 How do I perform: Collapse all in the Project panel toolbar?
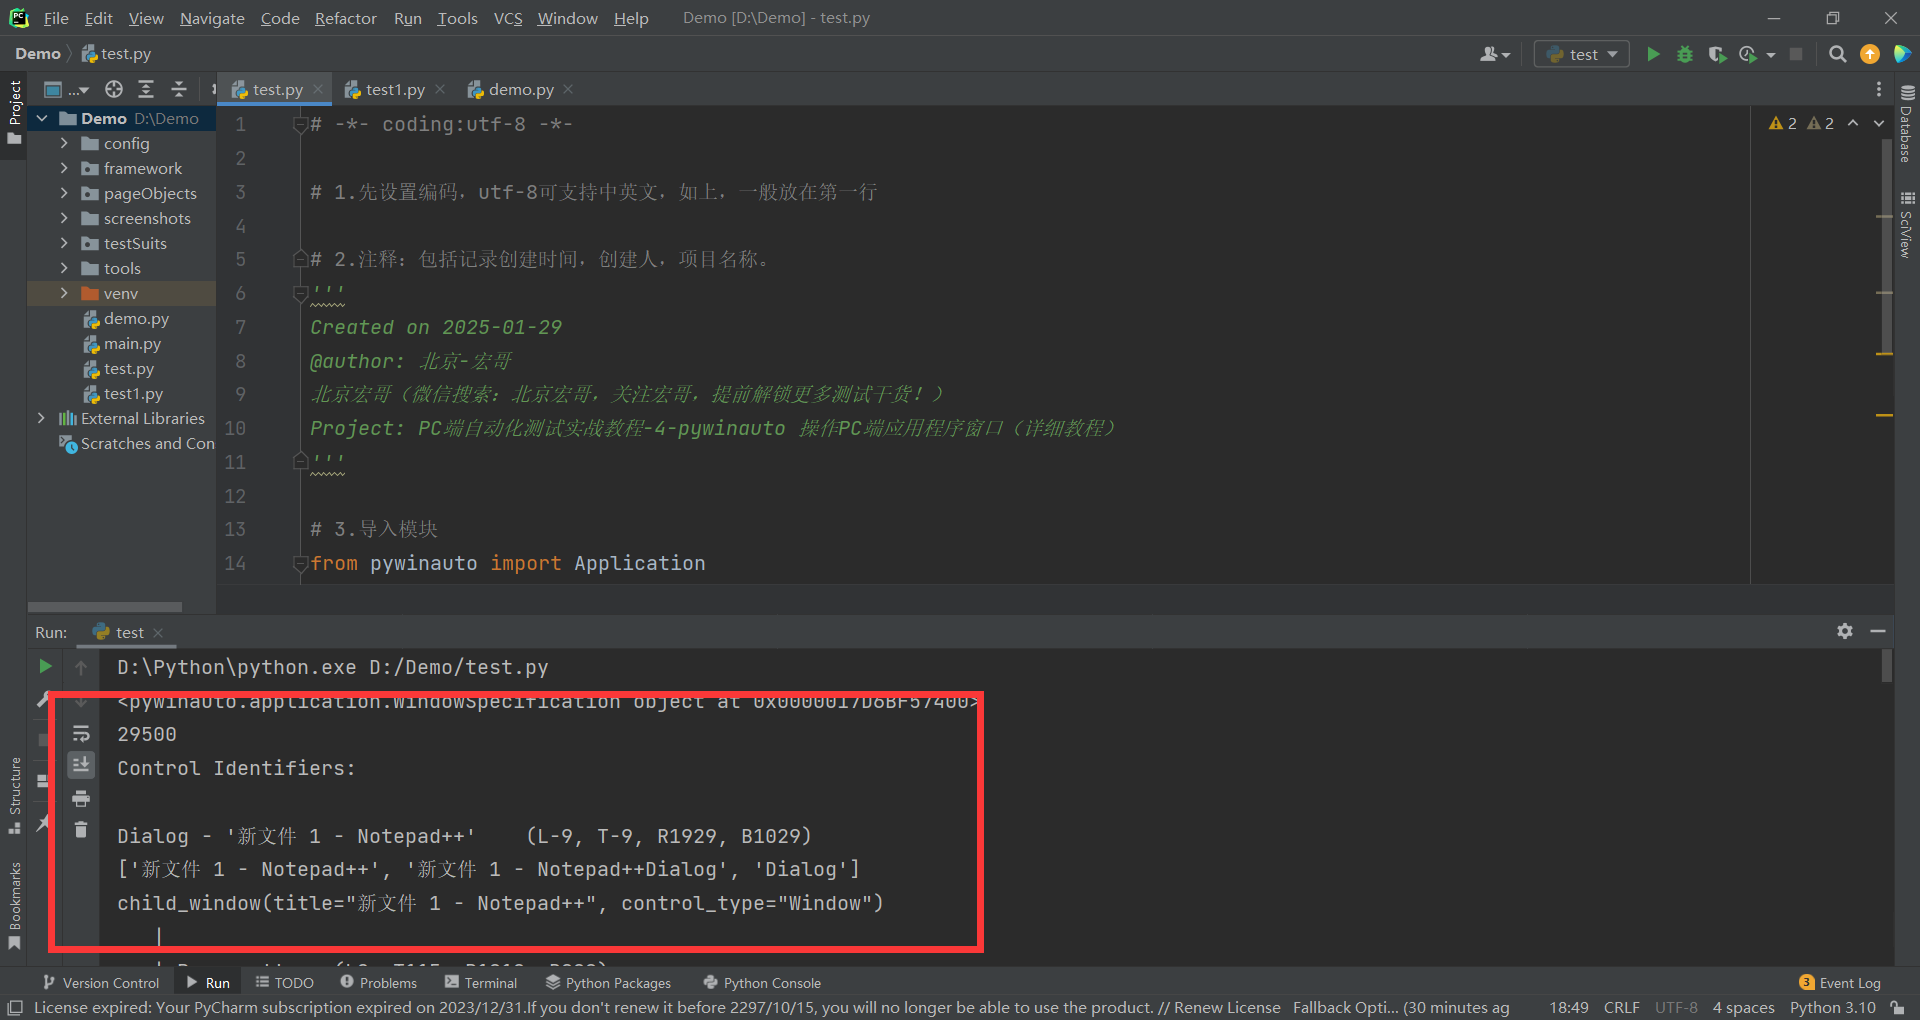click(x=179, y=89)
